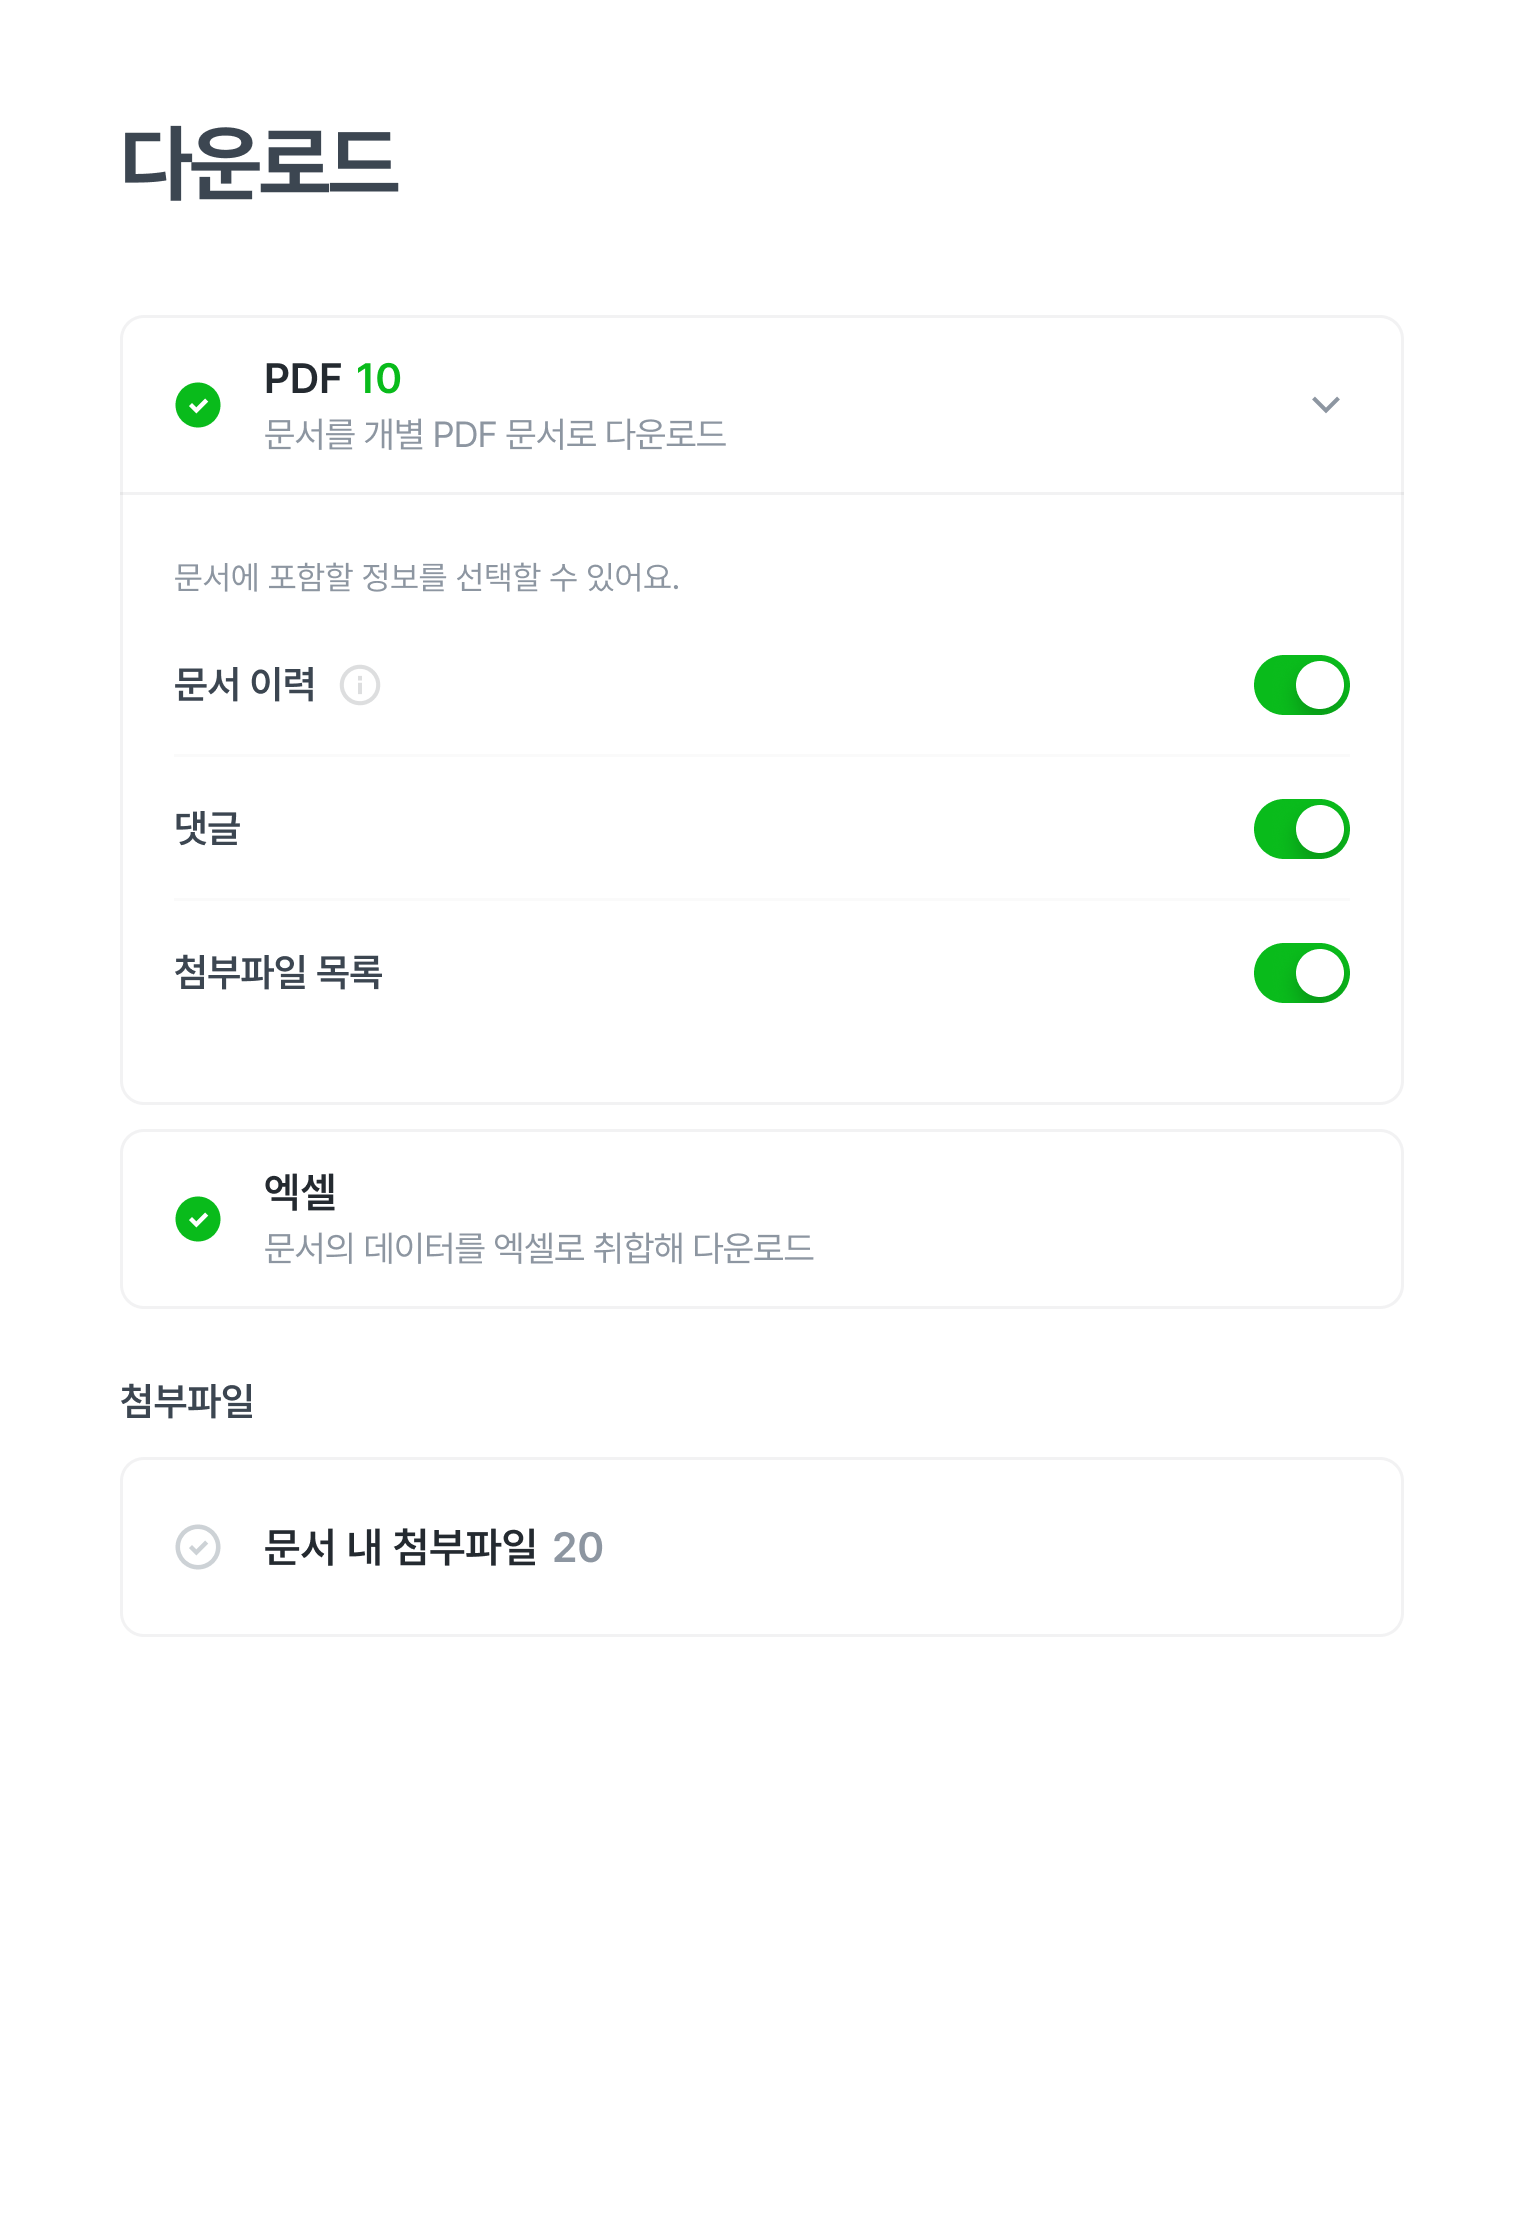This screenshot has width=1524, height=2215.
Task: Uncheck the green PDF selection checkmark
Action: pos(198,405)
